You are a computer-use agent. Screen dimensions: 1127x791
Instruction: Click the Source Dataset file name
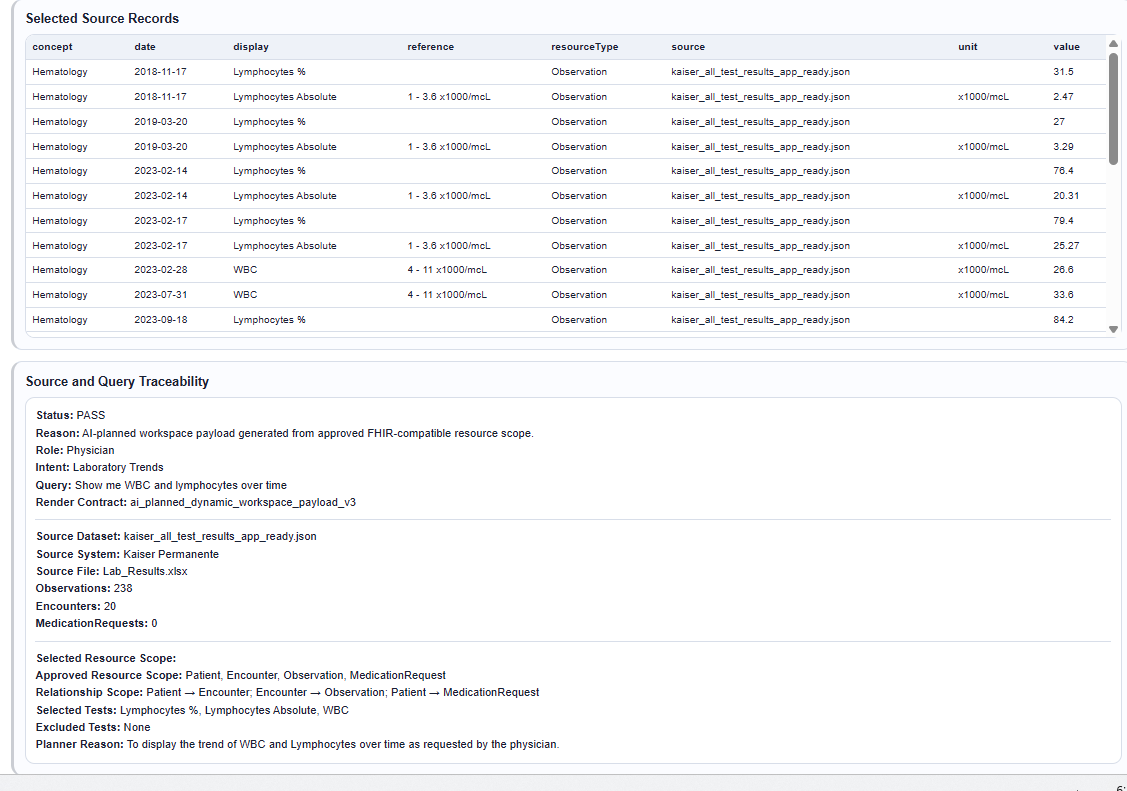click(x=220, y=536)
